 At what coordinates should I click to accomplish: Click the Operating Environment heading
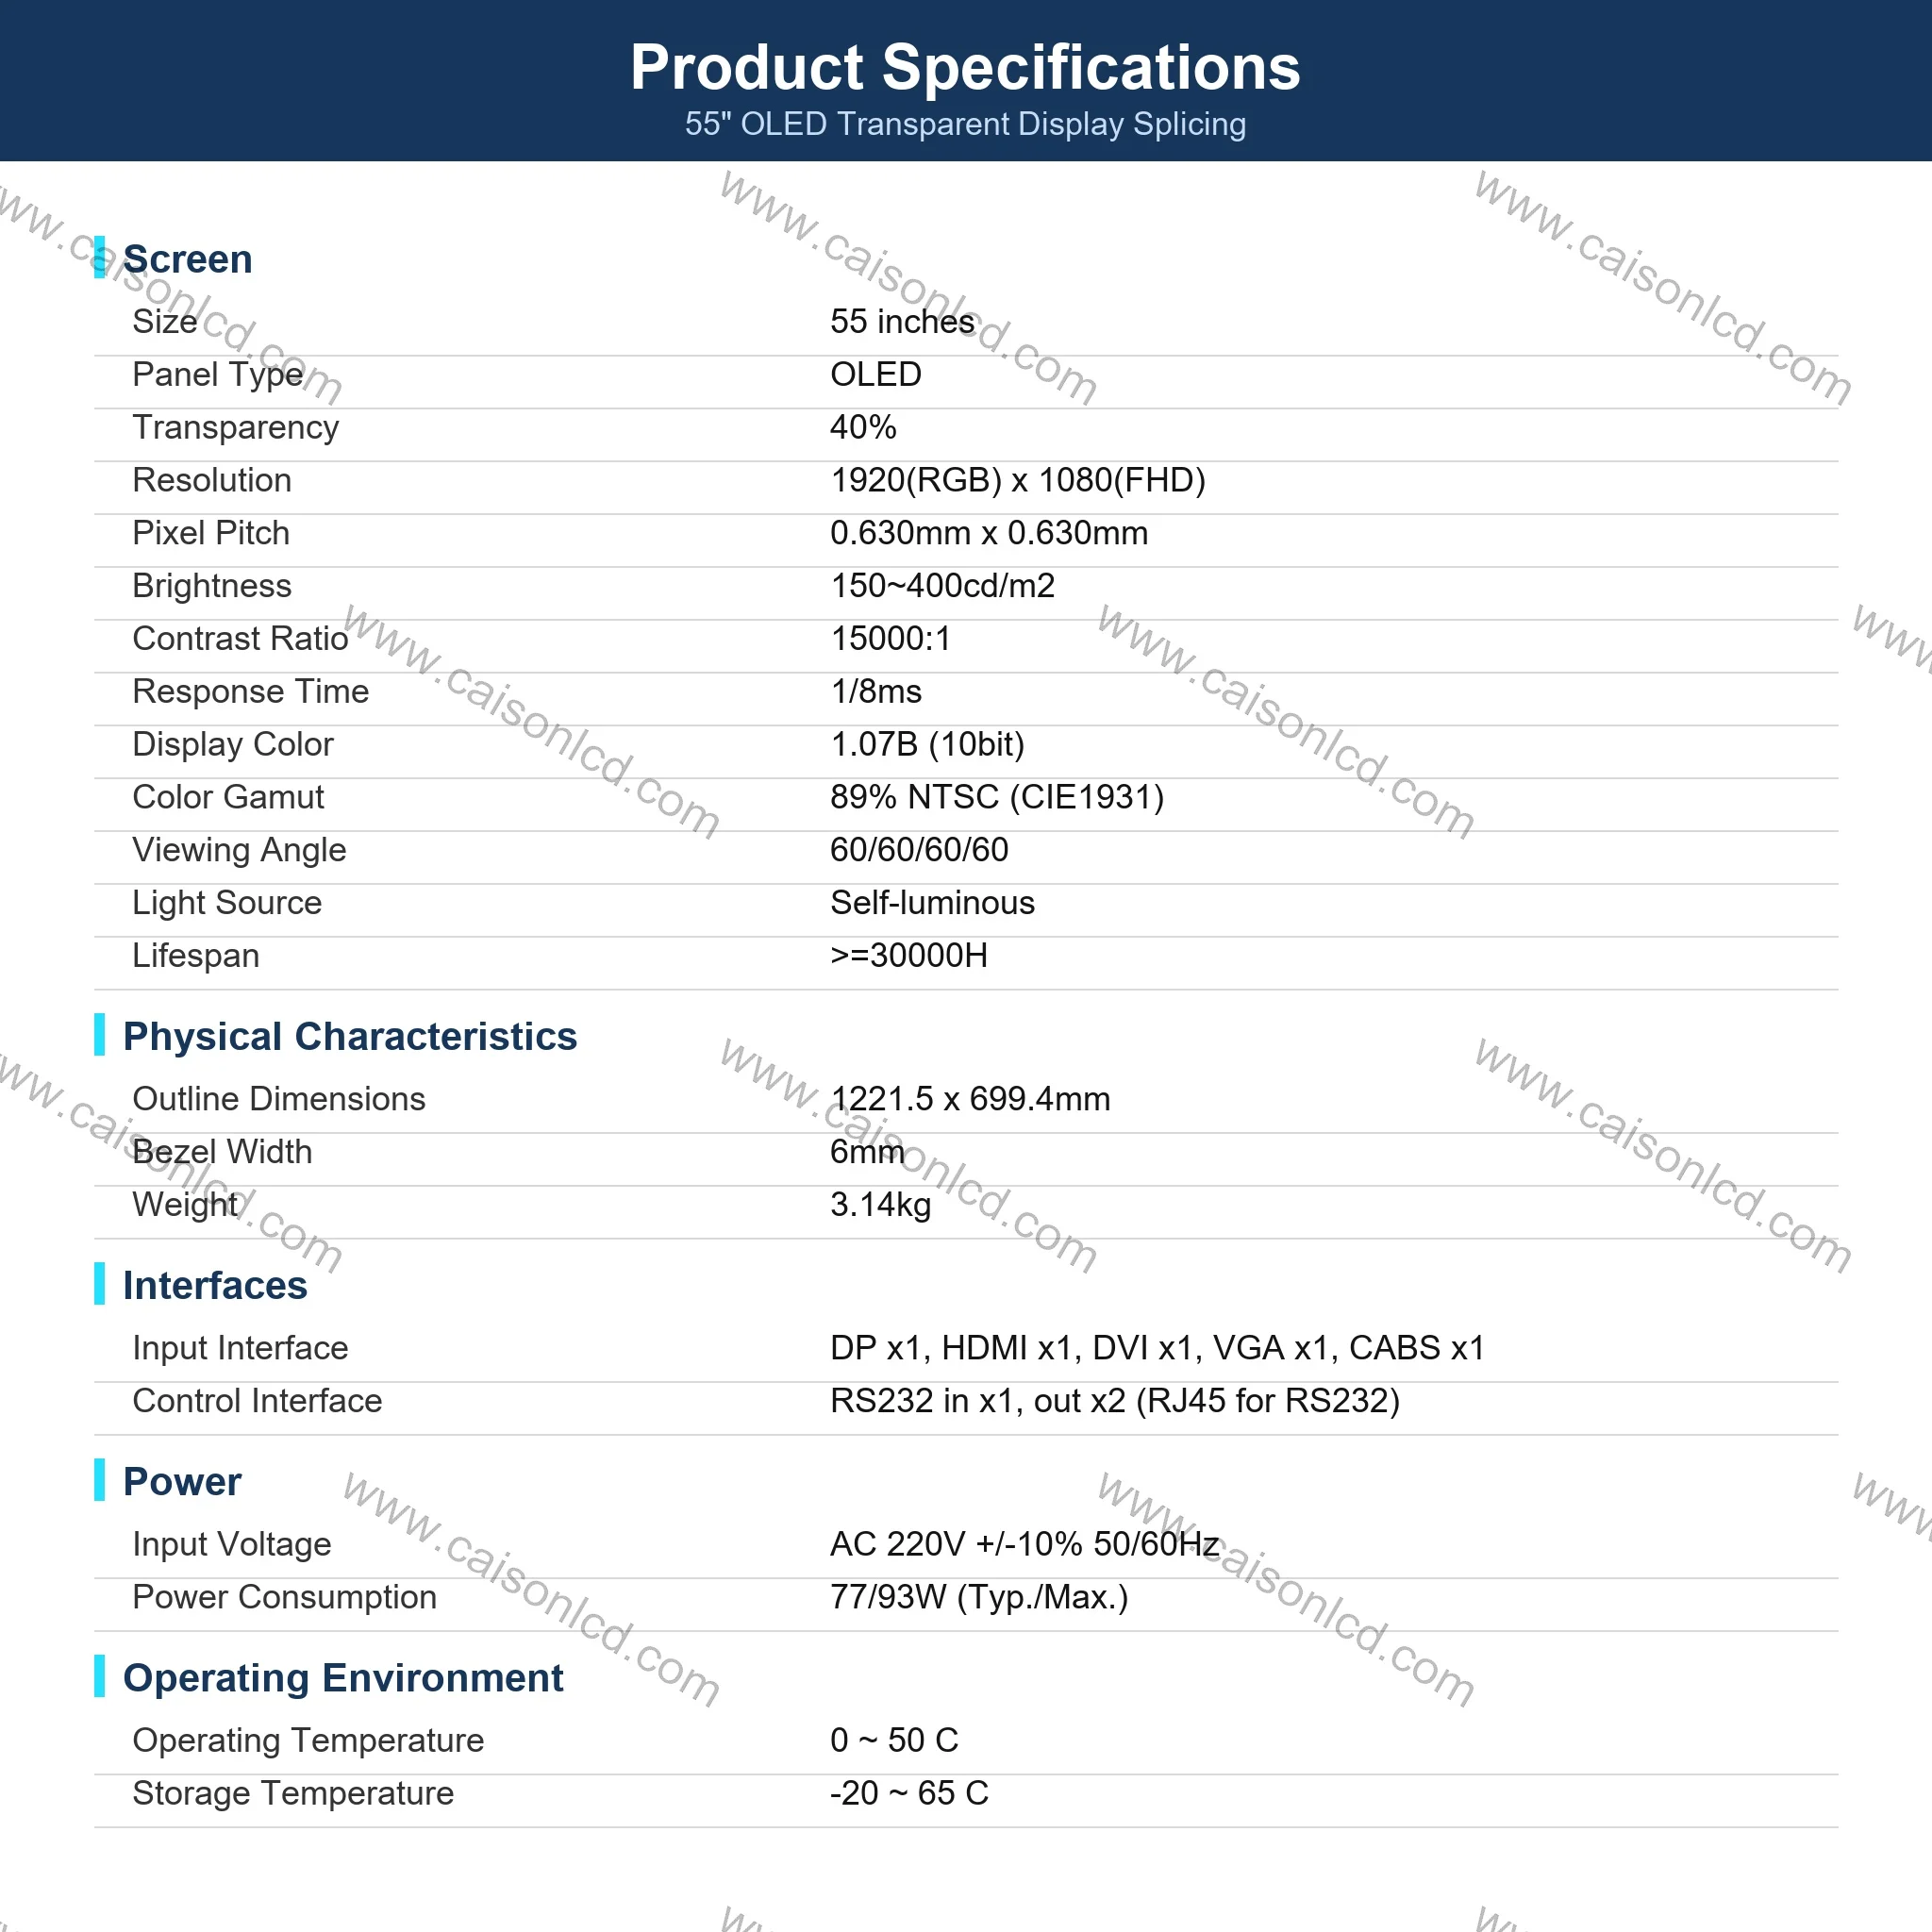click(x=343, y=1678)
